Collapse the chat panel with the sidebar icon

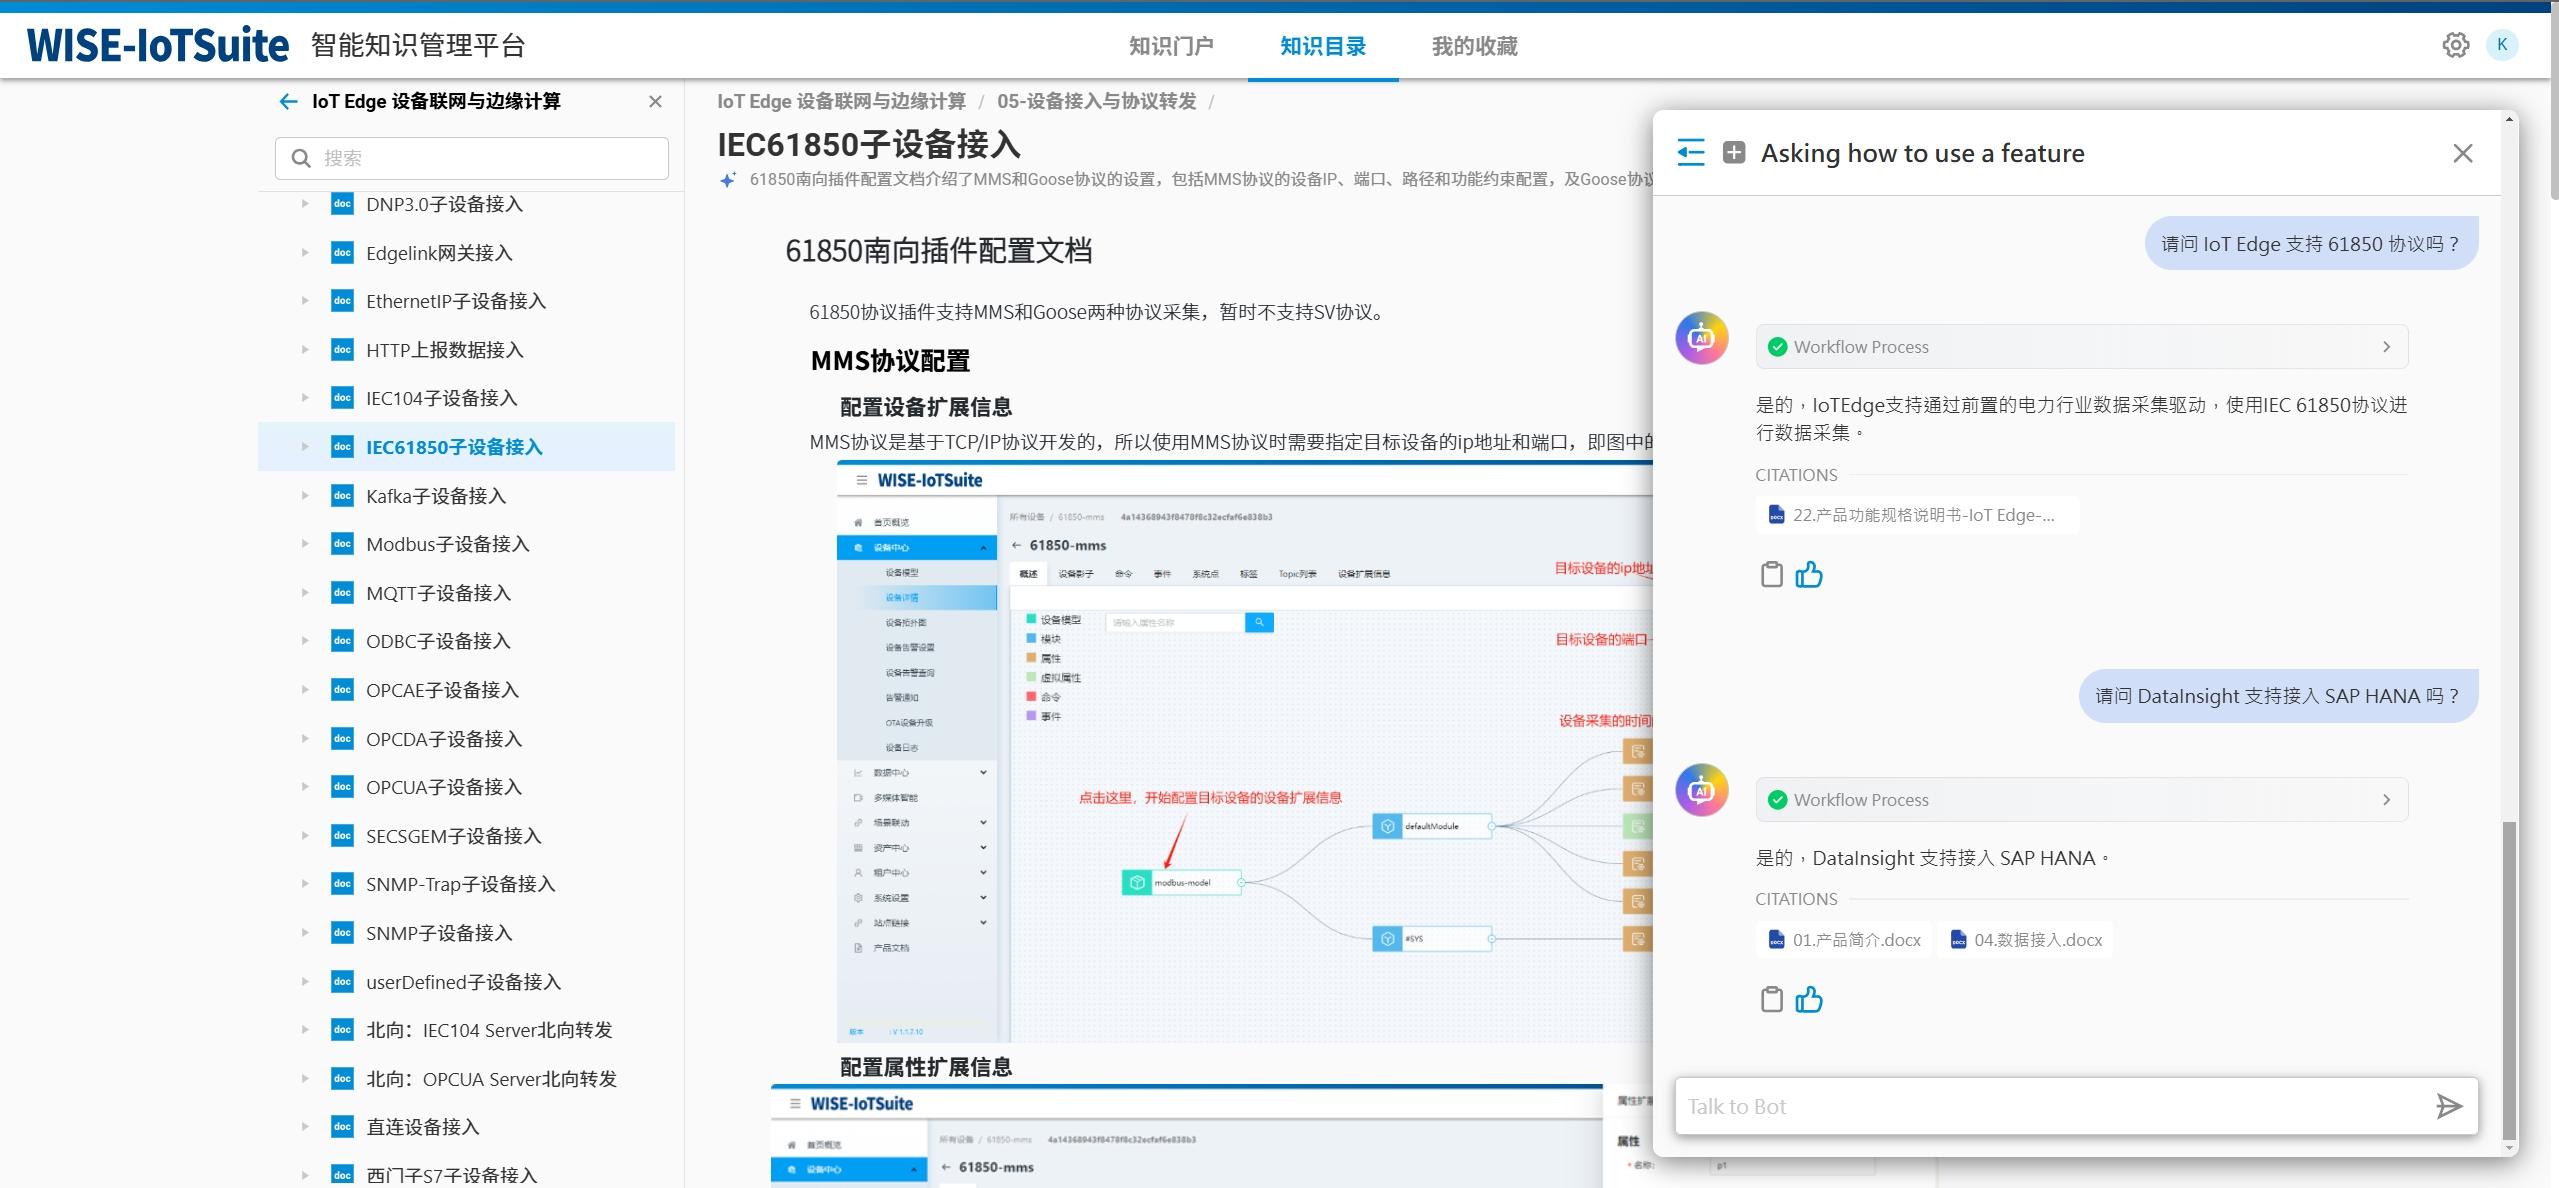pos(1691,152)
